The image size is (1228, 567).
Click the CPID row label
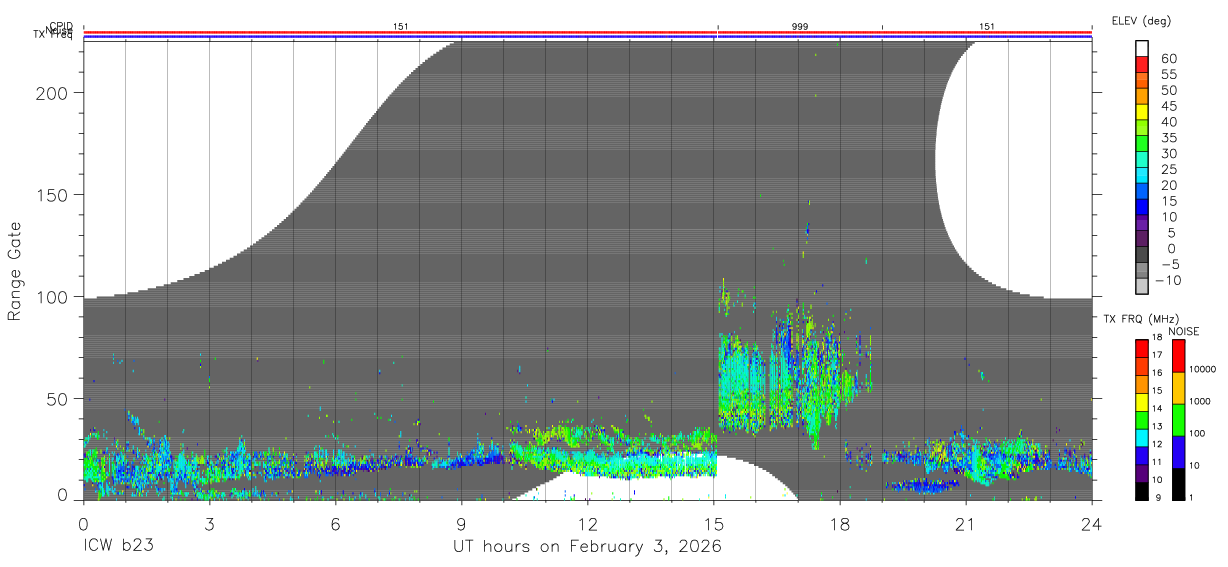coord(61,28)
